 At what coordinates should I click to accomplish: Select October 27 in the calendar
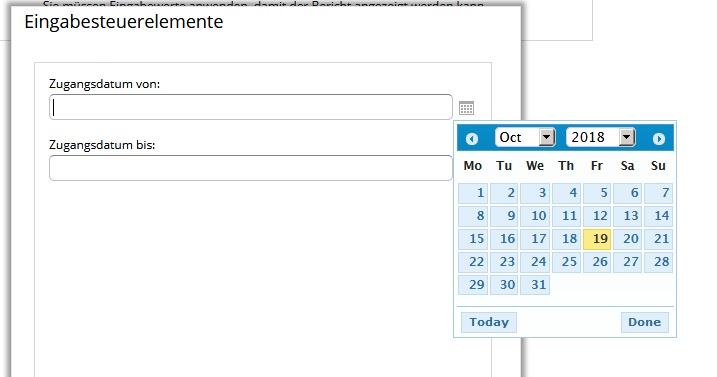tap(628, 262)
